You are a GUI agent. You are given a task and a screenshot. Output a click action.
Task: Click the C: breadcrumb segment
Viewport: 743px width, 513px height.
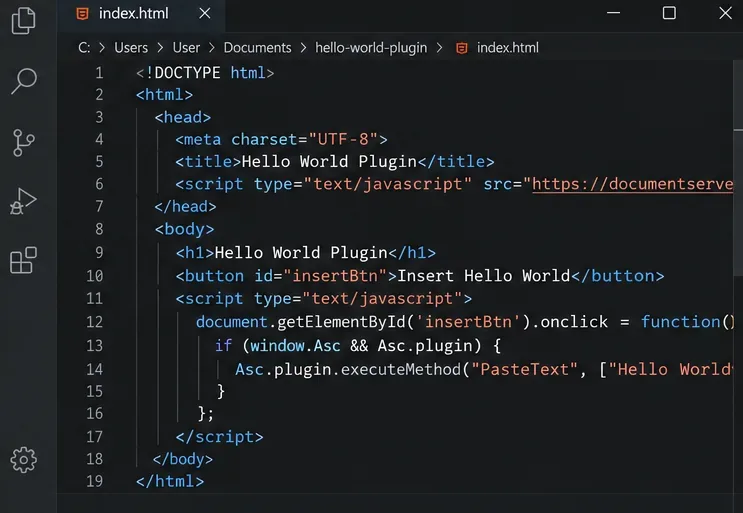pos(84,48)
